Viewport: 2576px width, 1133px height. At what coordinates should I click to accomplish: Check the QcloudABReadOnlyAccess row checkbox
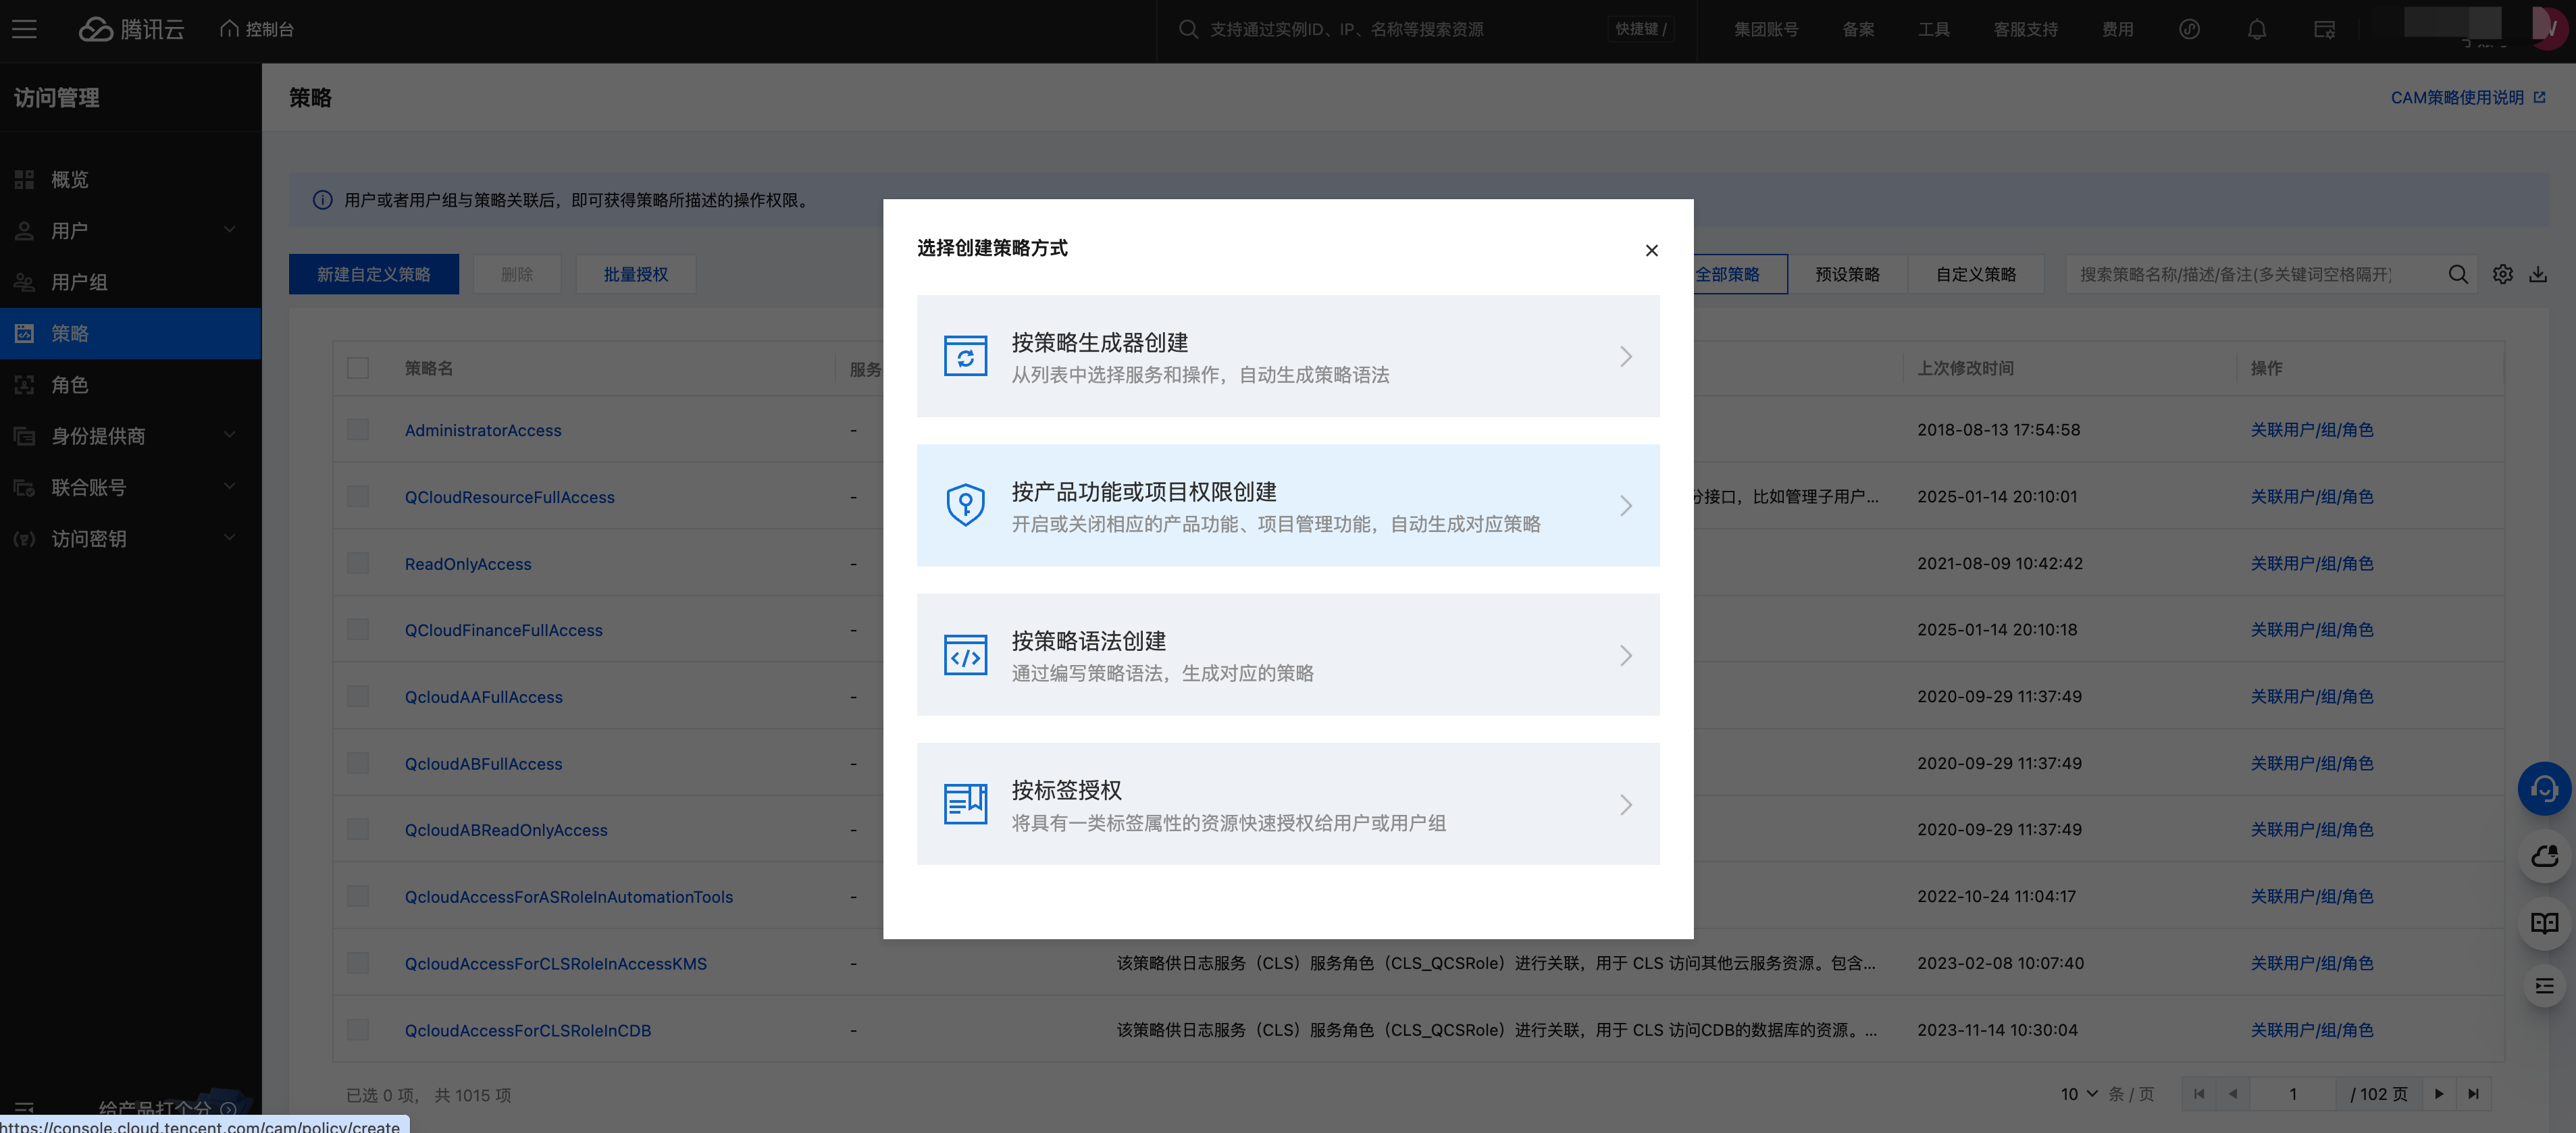[x=358, y=829]
